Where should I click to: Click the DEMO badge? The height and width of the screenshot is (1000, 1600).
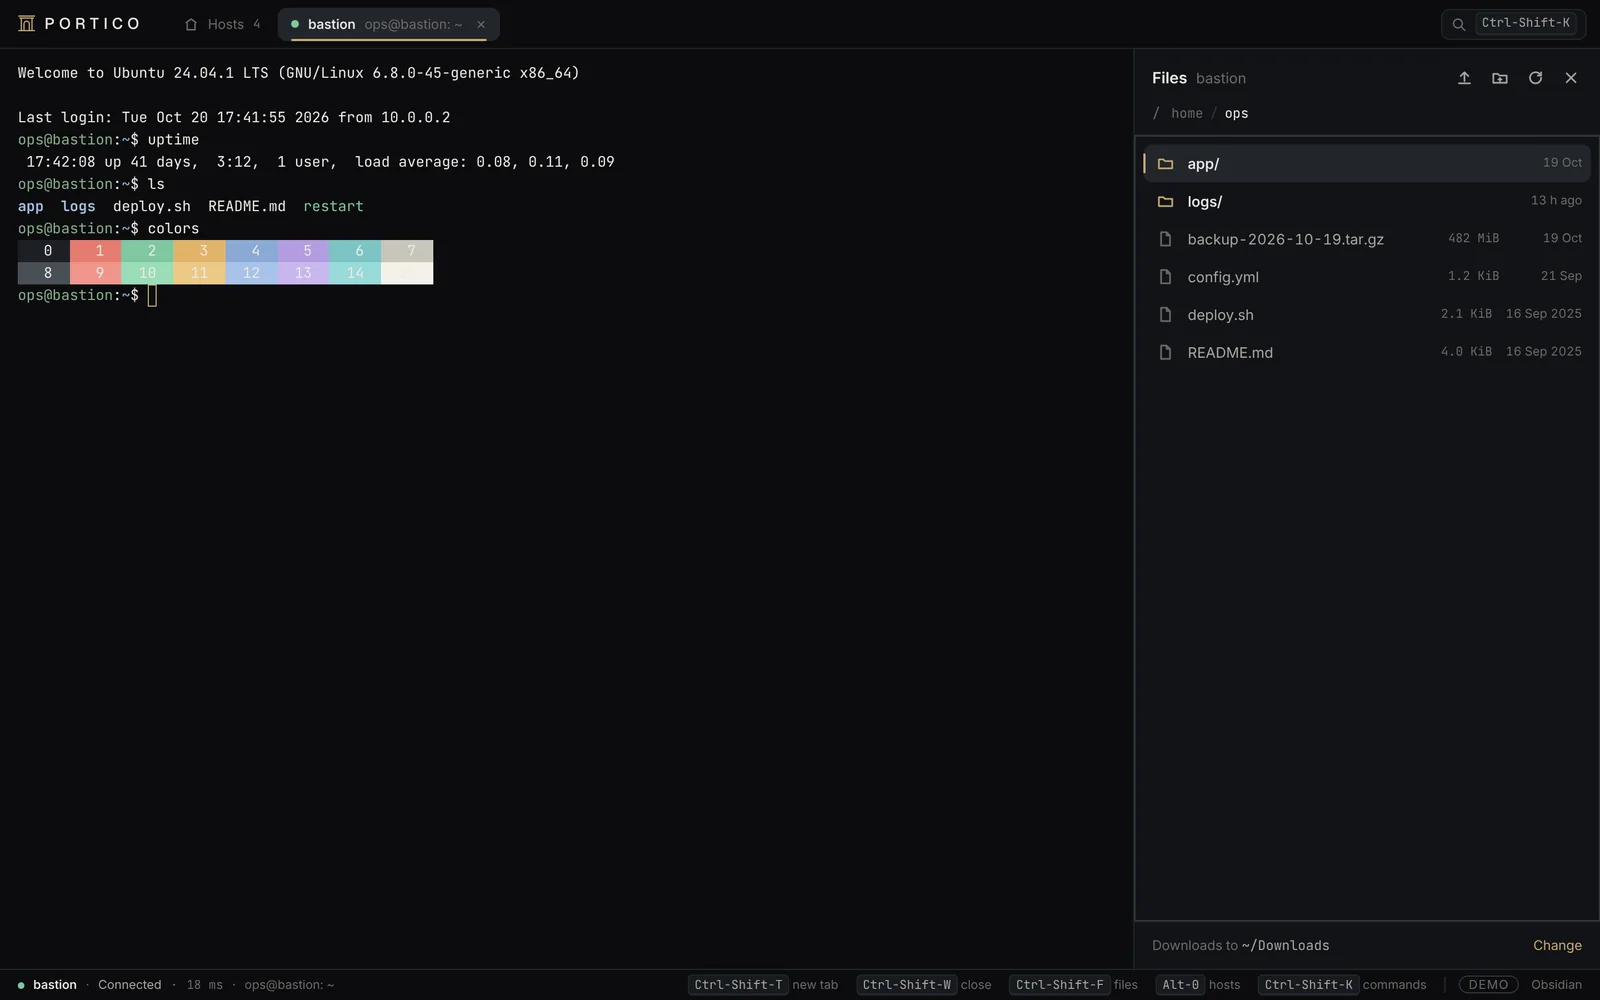1488,985
